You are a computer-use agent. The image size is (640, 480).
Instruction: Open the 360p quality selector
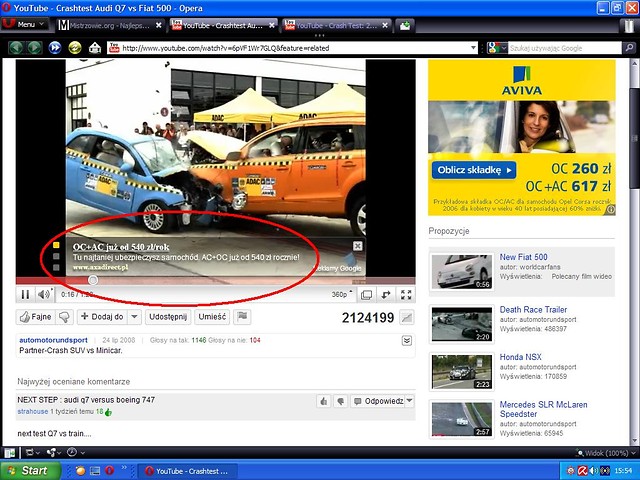click(x=342, y=294)
